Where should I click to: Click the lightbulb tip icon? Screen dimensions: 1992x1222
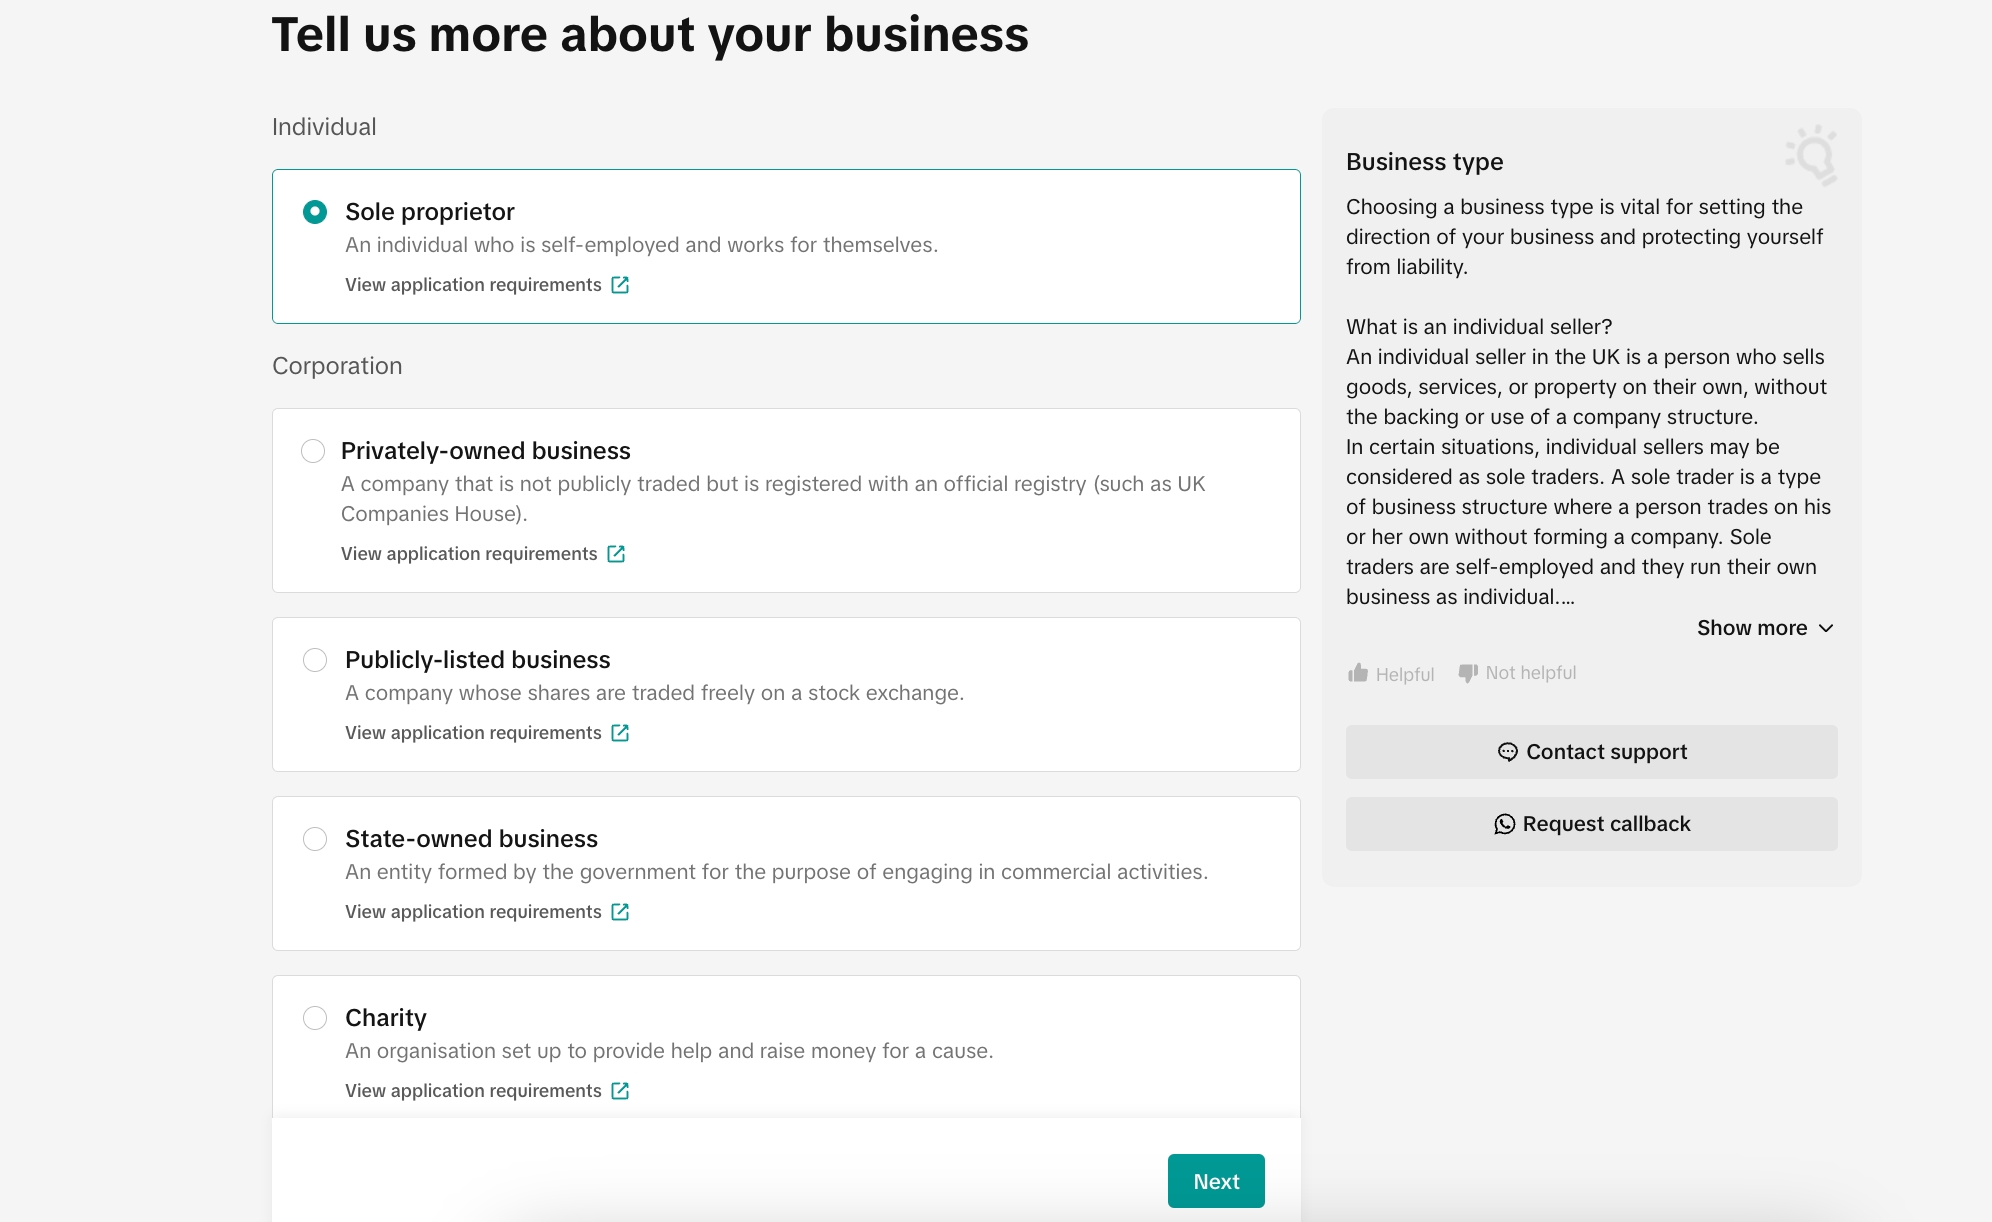pyautogui.click(x=1812, y=155)
